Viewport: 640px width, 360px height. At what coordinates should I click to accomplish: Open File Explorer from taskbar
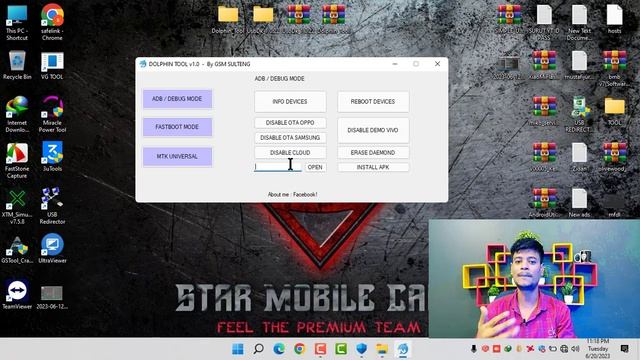(382, 349)
